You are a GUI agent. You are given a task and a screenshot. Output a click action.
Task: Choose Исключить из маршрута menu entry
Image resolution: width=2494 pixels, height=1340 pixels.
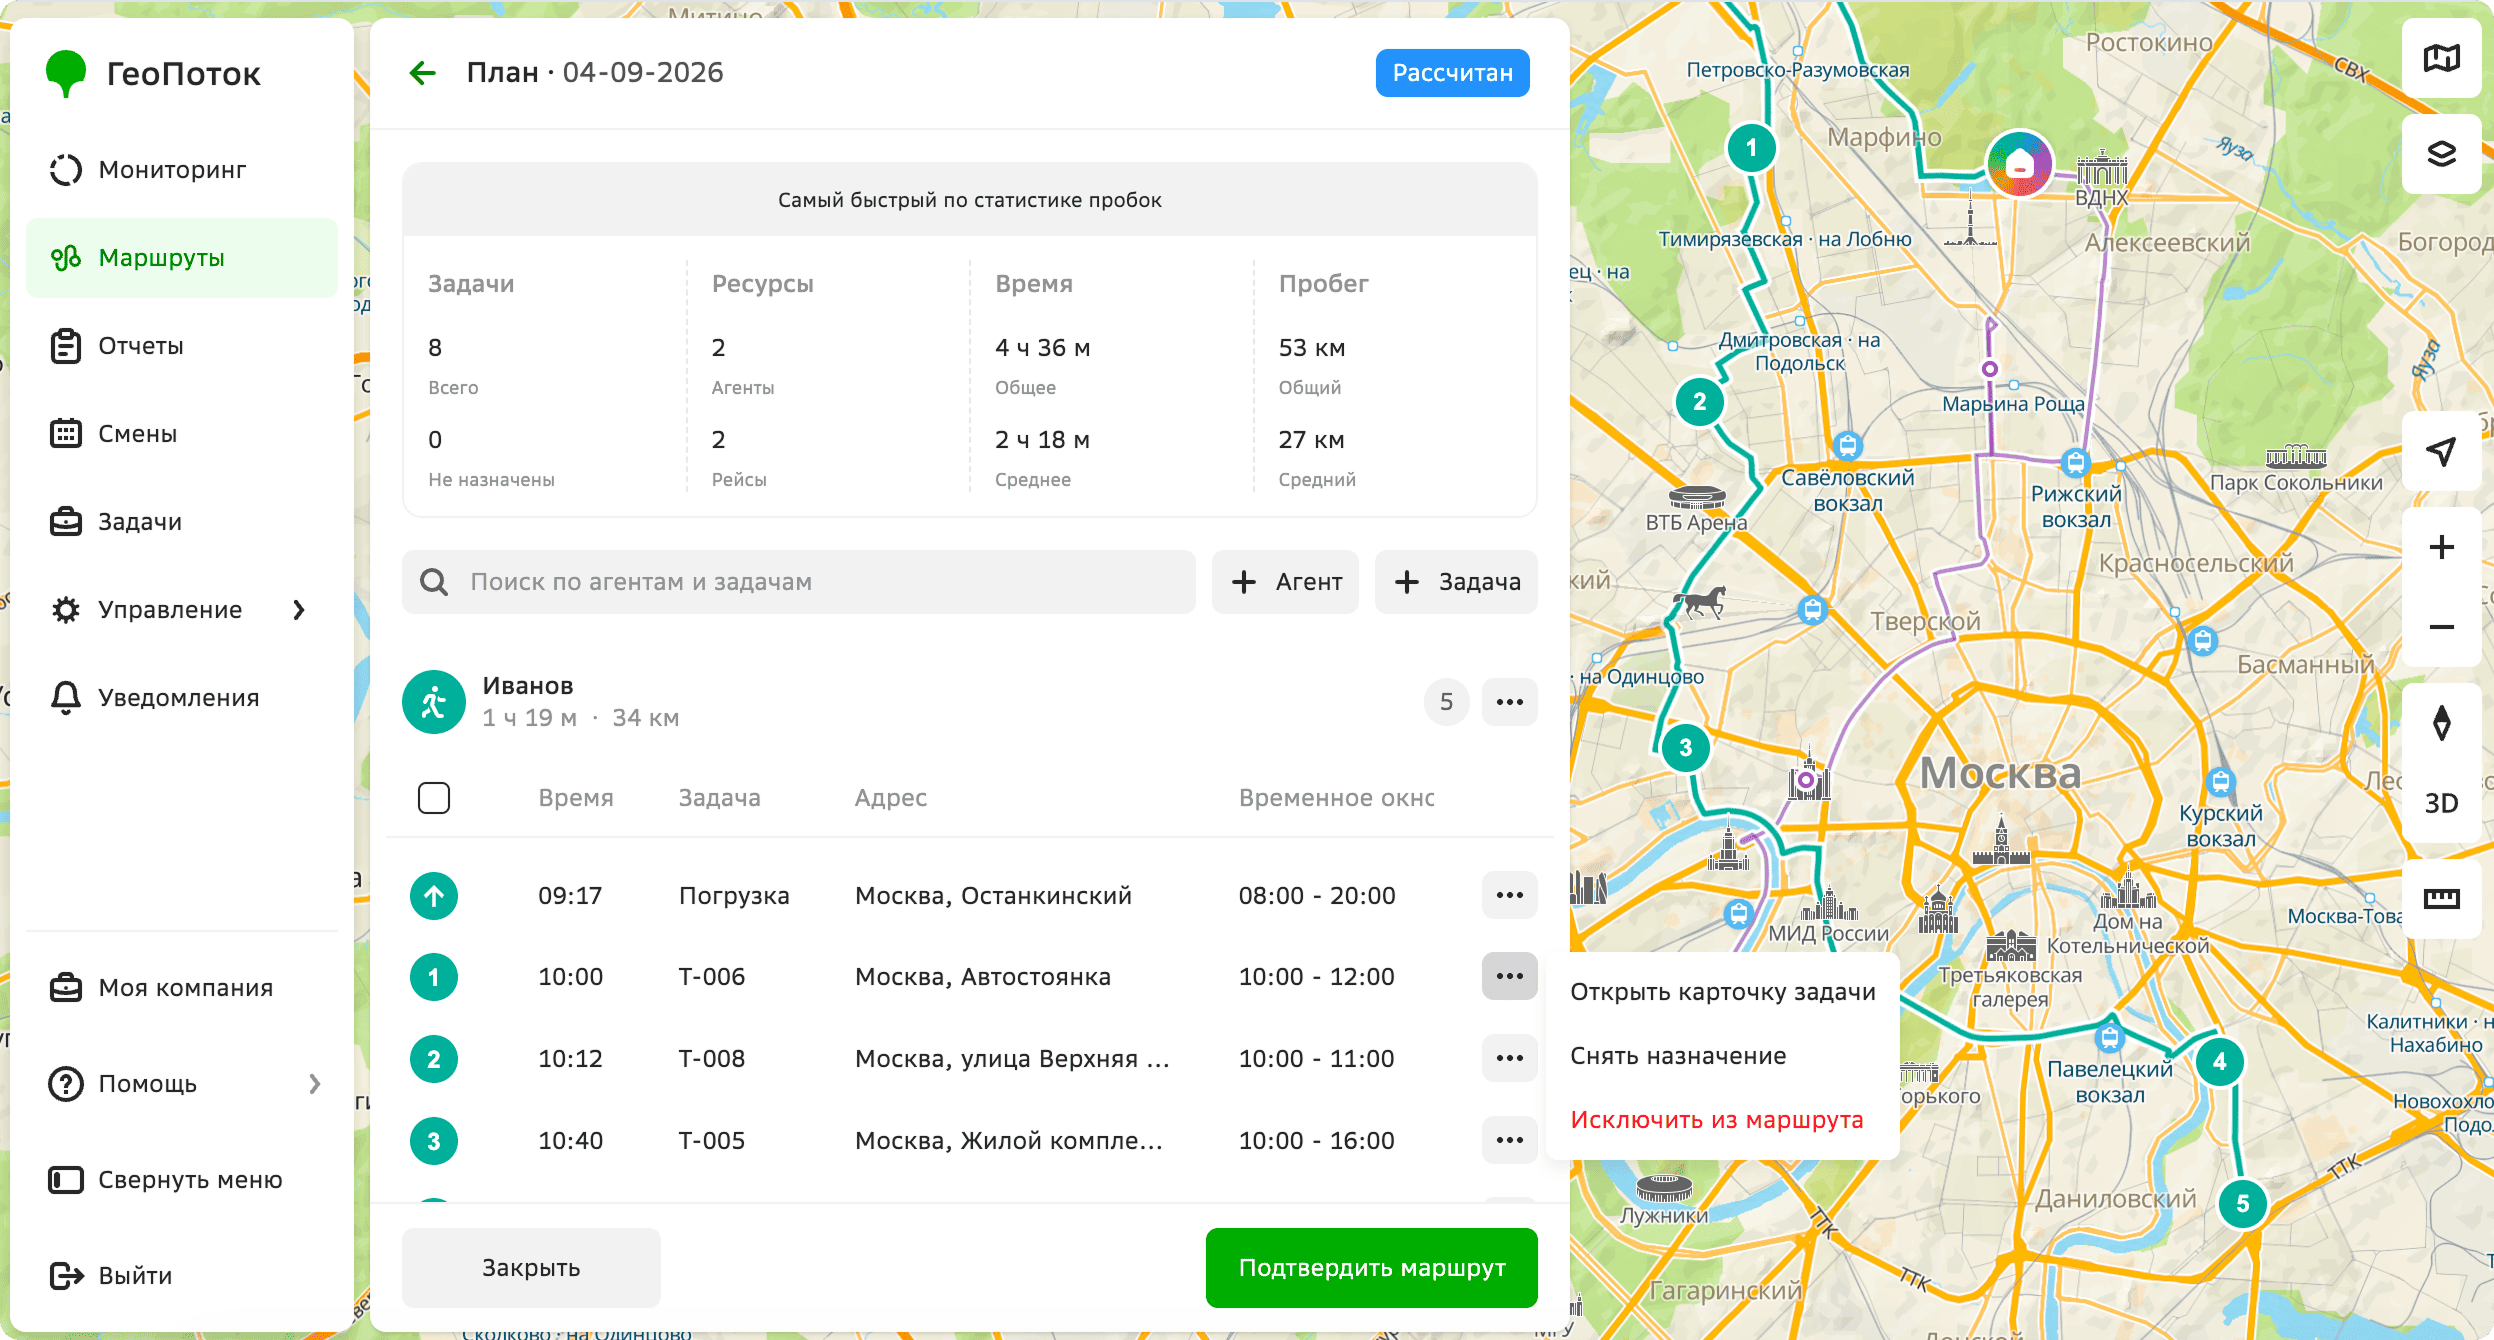(x=1722, y=1120)
